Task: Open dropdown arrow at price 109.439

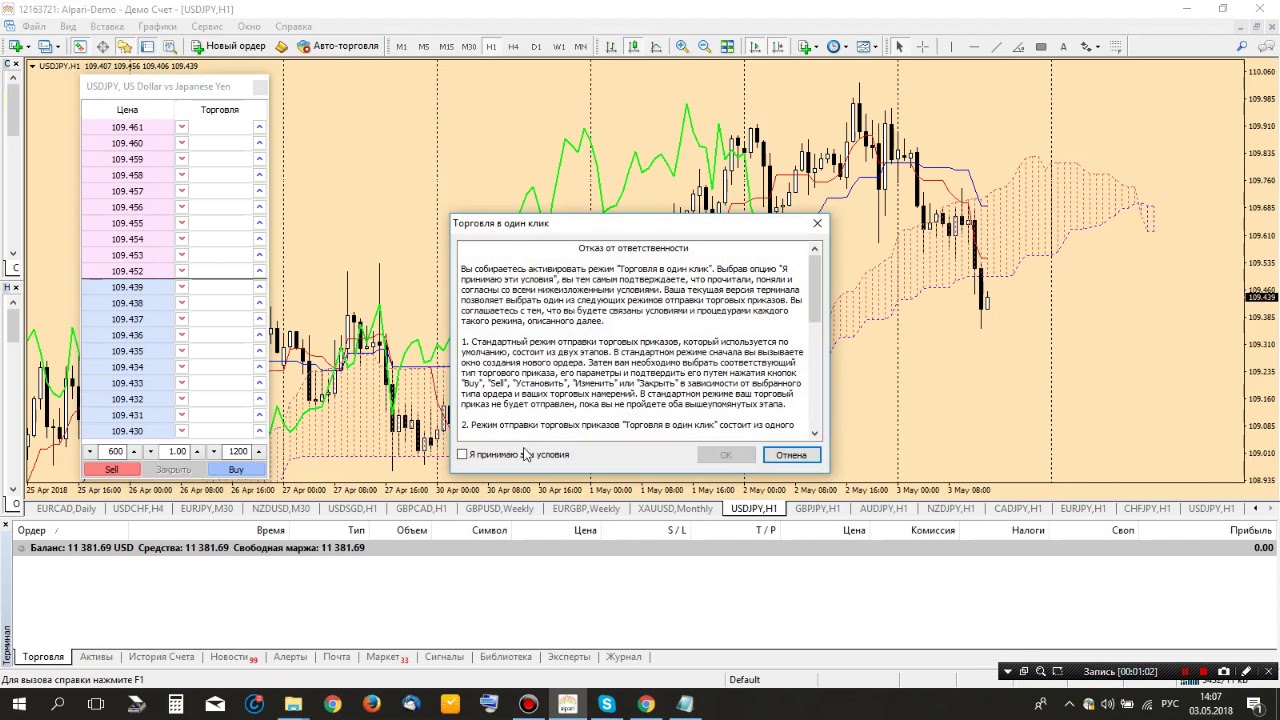Action: point(182,287)
